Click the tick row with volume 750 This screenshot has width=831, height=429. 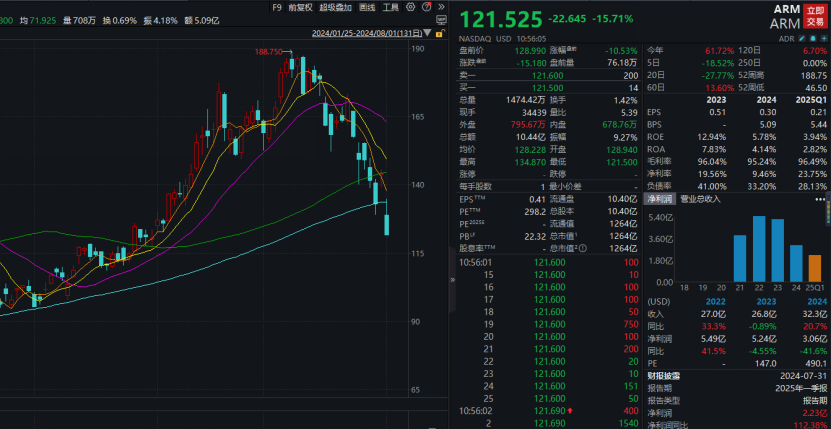tap(548, 324)
